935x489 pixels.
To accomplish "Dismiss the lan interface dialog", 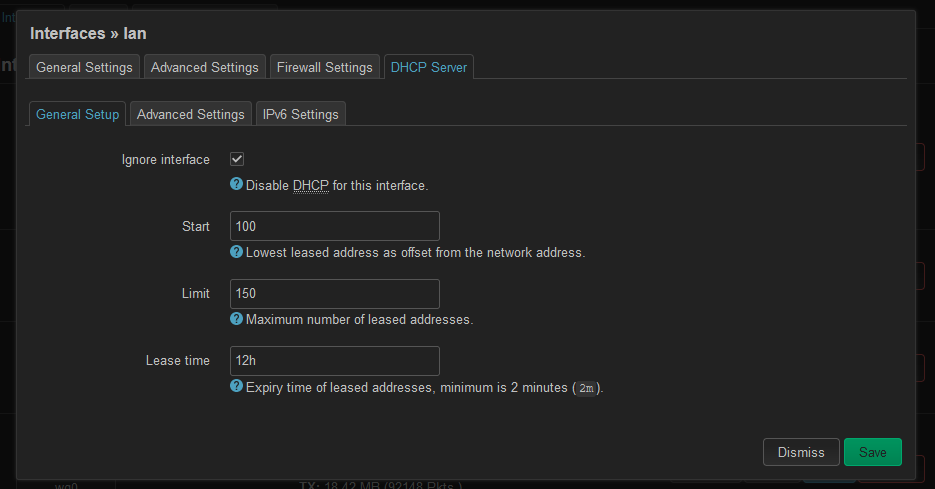I will coord(801,452).
